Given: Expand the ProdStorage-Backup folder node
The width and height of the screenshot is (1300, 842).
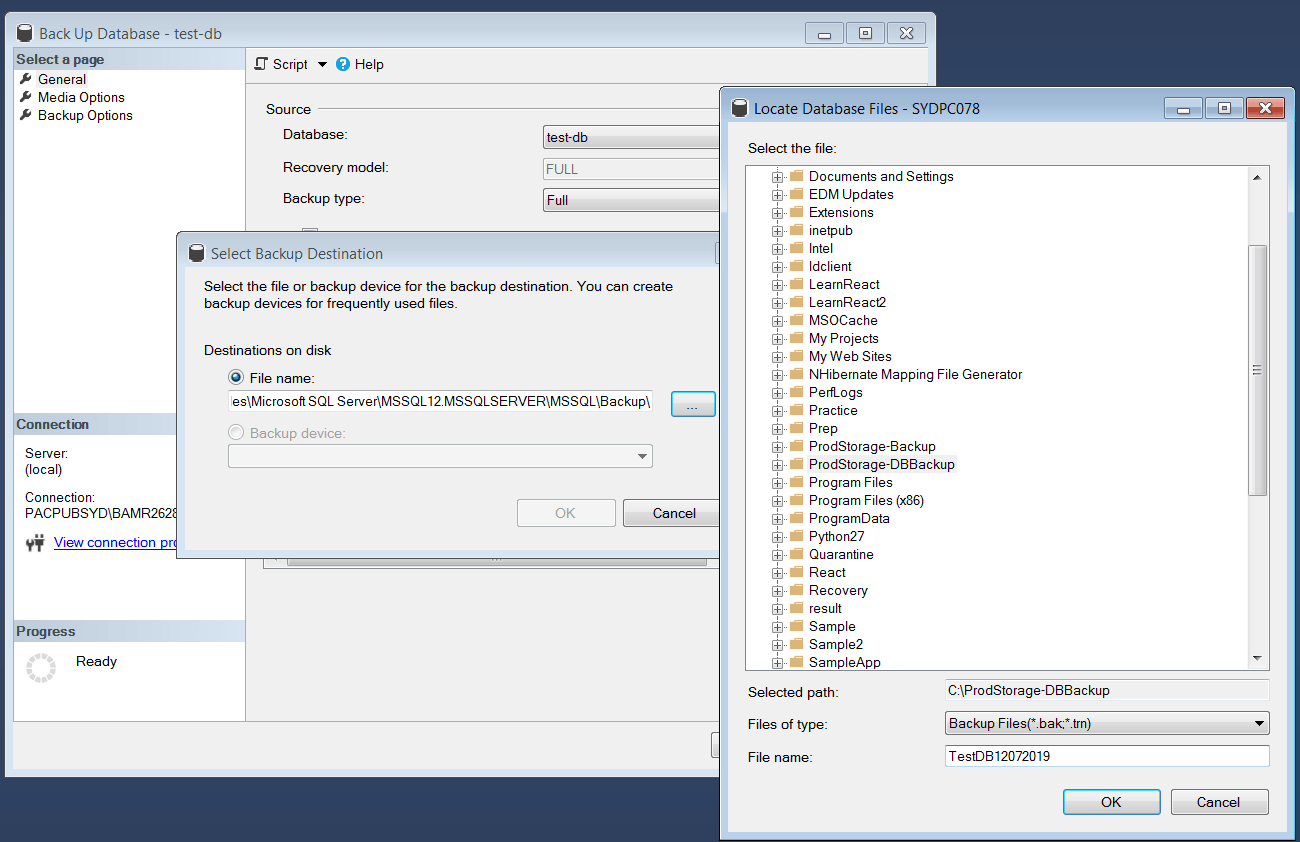Looking at the screenshot, I should coord(777,446).
